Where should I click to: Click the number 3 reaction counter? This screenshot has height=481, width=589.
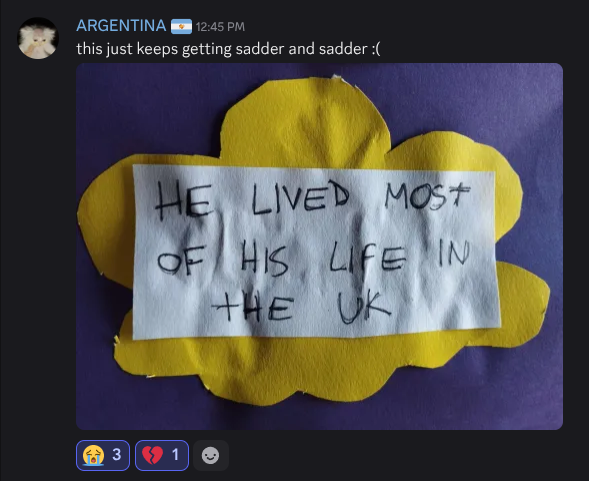[x=117, y=455]
